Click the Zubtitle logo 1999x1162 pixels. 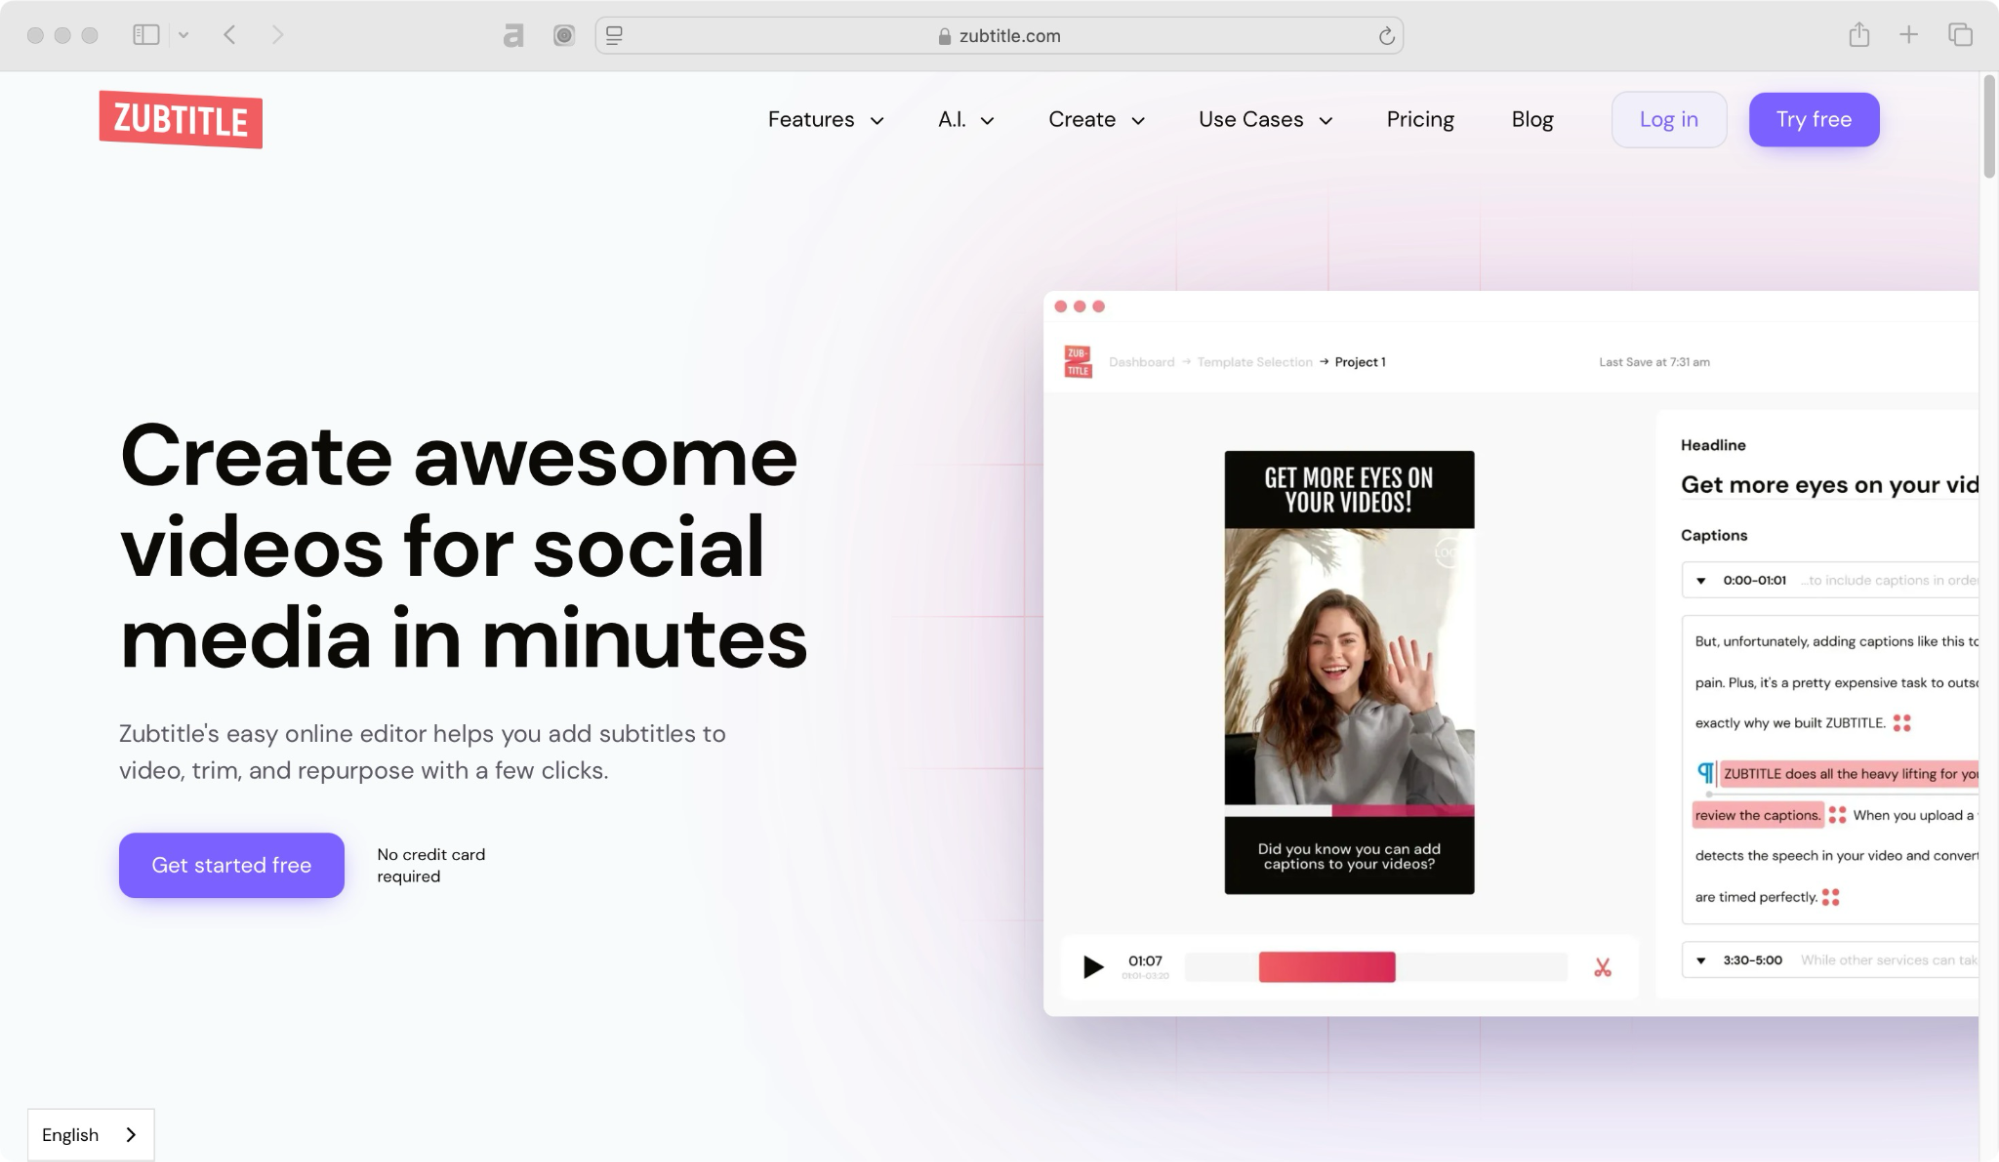(x=181, y=120)
